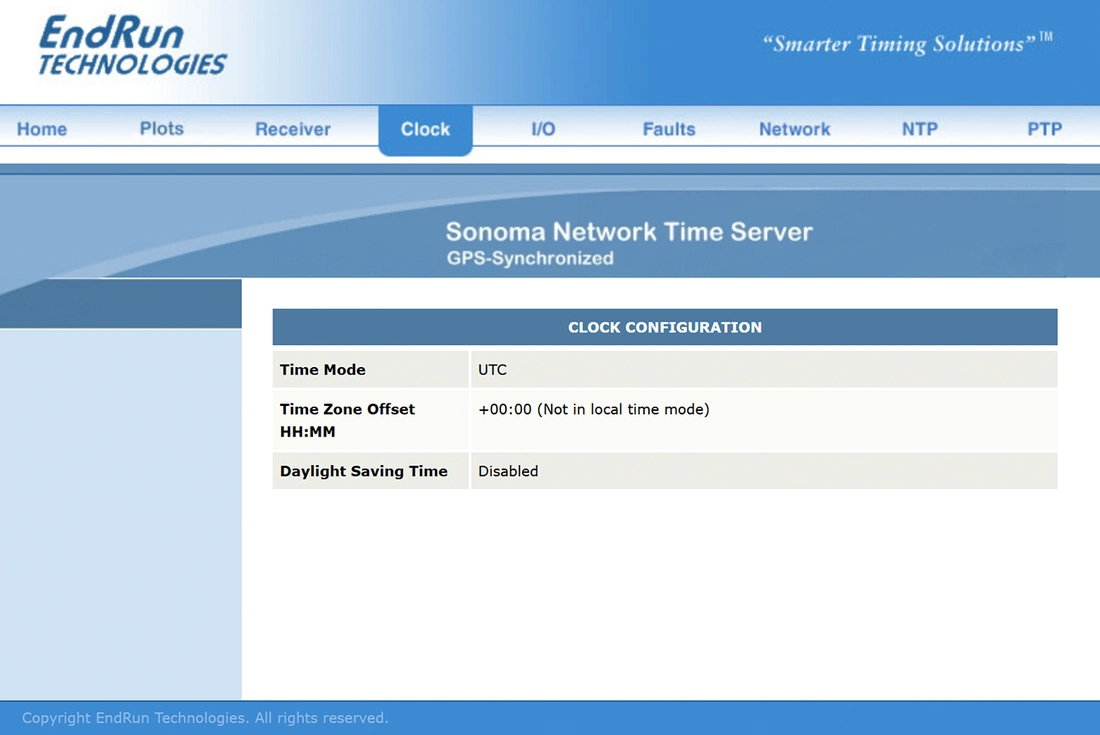Click the +00:00 offset value
1100x735 pixels.
point(593,409)
